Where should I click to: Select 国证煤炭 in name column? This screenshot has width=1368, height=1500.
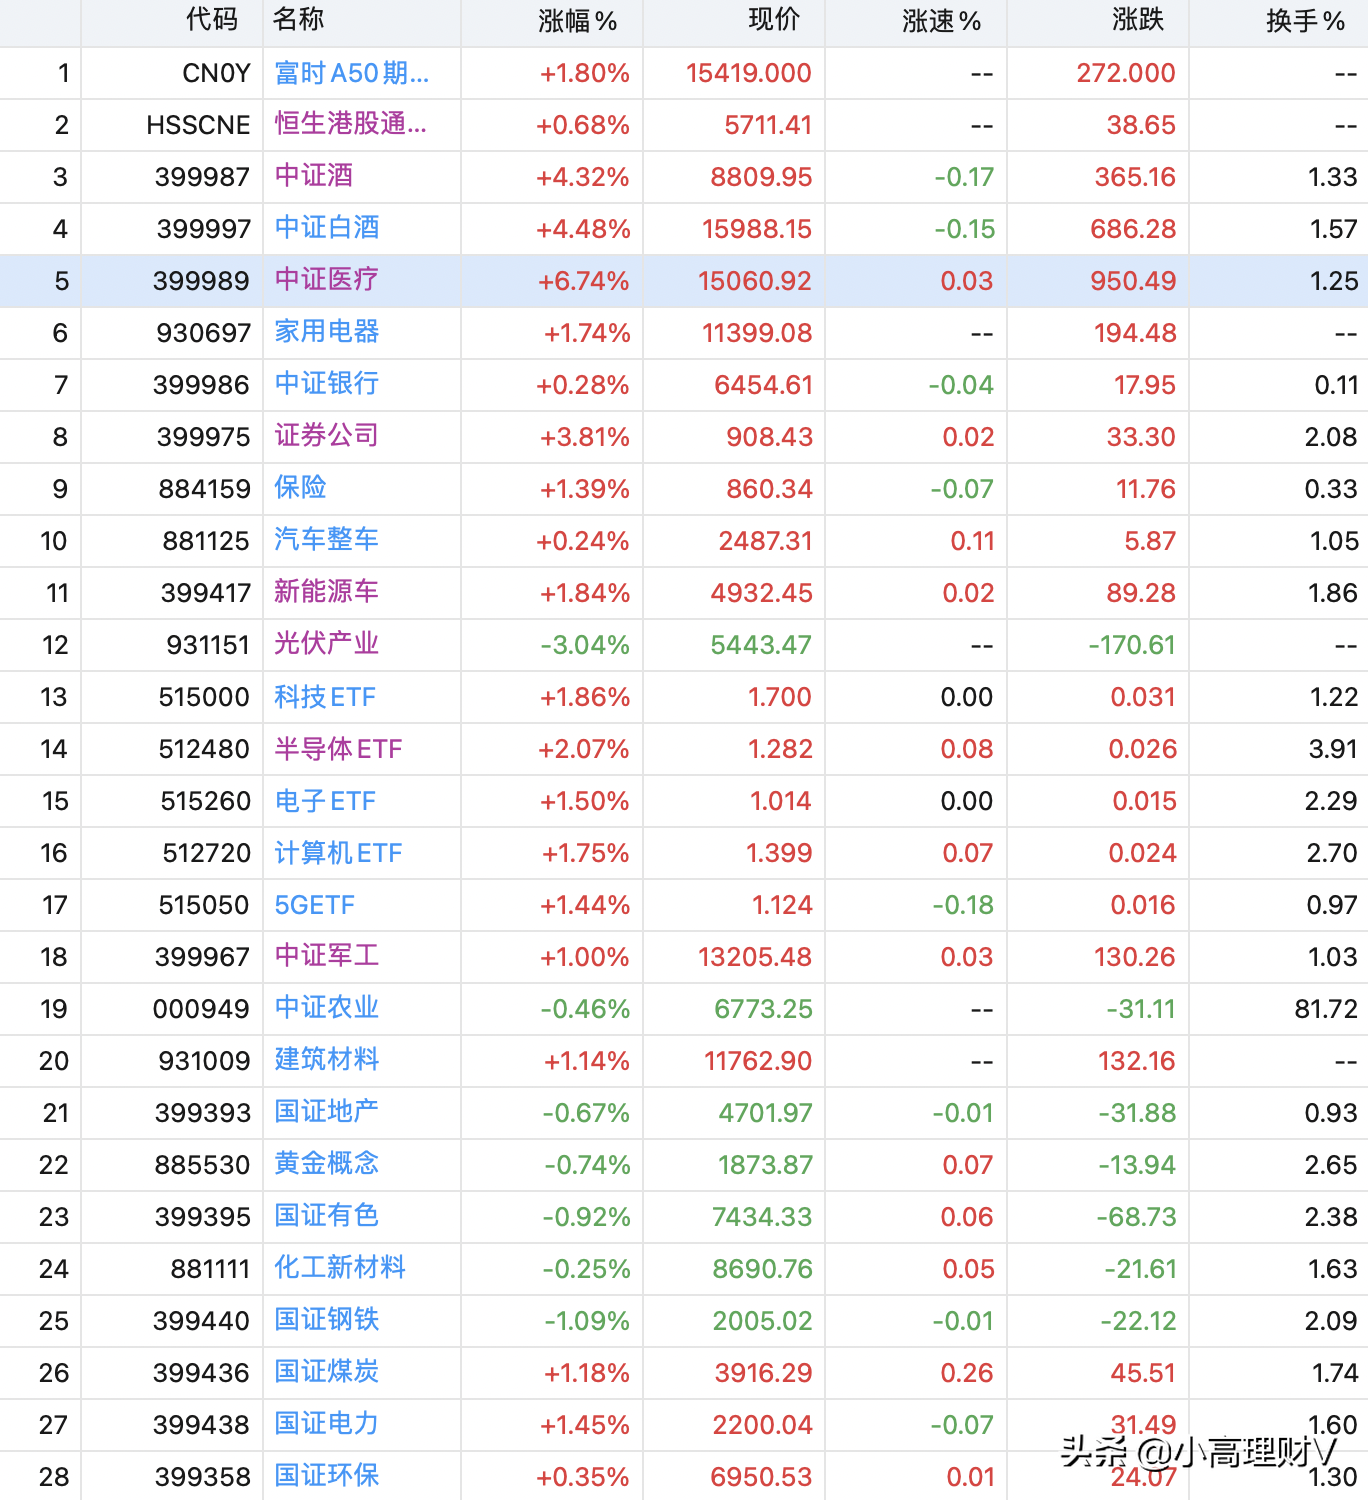326,1373
